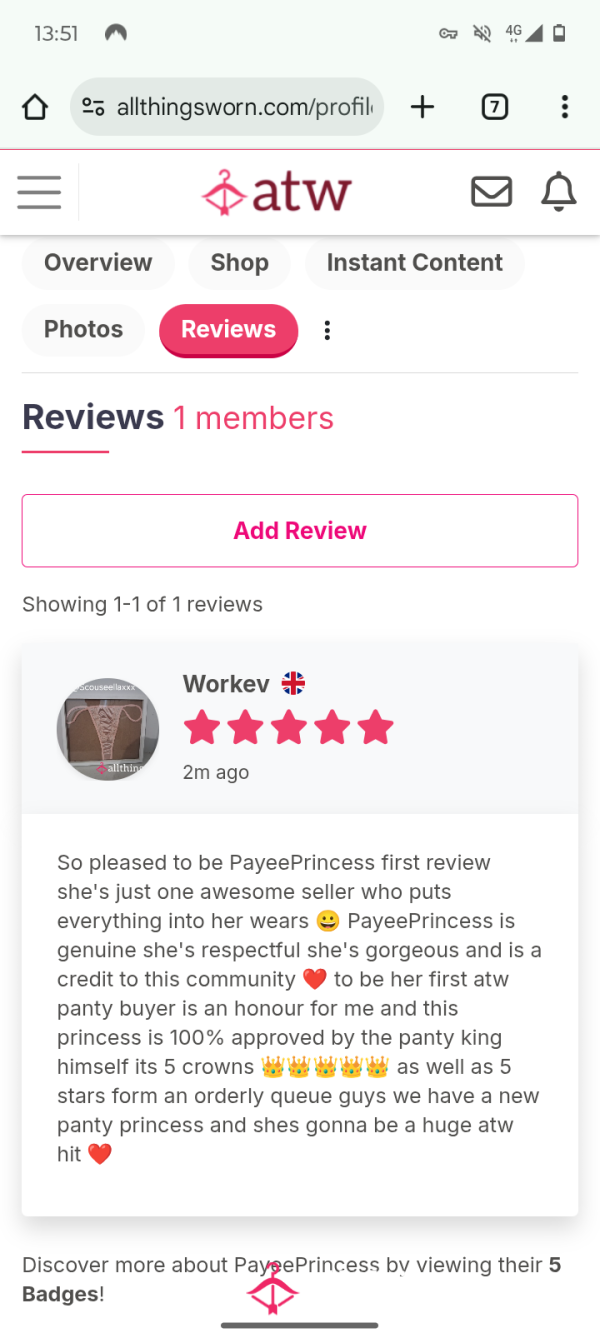The image size is (600, 1343).
Task: Open the messages envelope icon
Action: click(x=491, y=191)
